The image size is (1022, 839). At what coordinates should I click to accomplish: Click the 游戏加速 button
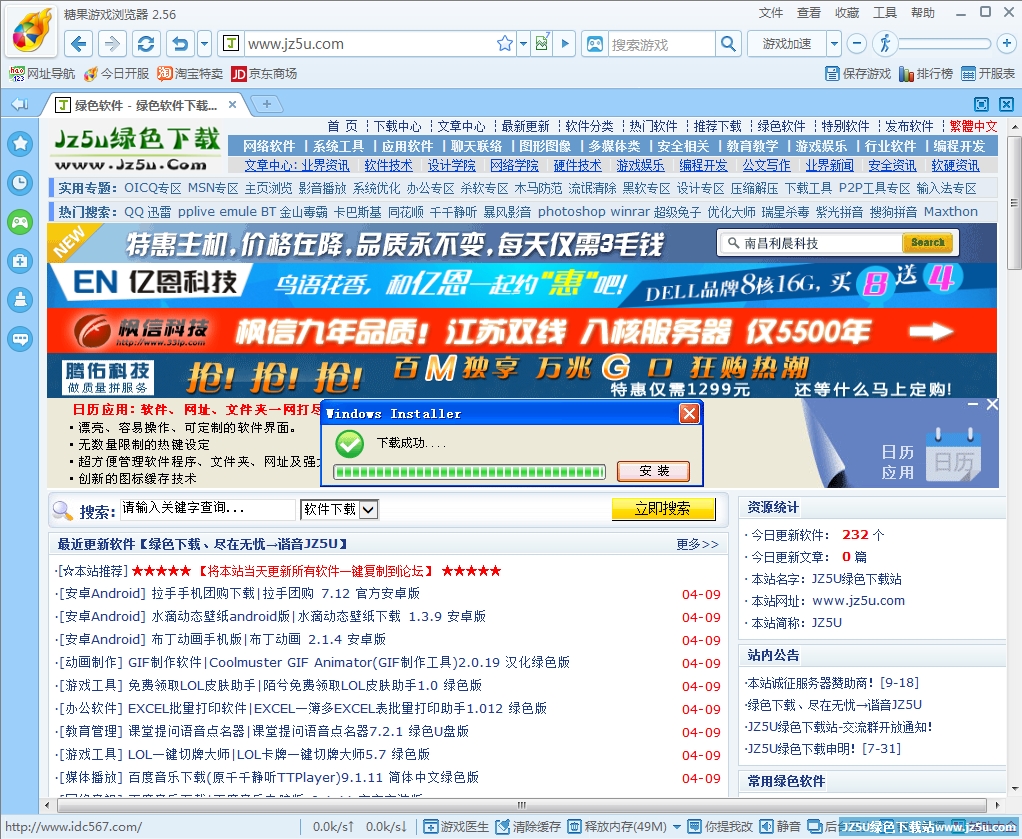tap(787, 44)
